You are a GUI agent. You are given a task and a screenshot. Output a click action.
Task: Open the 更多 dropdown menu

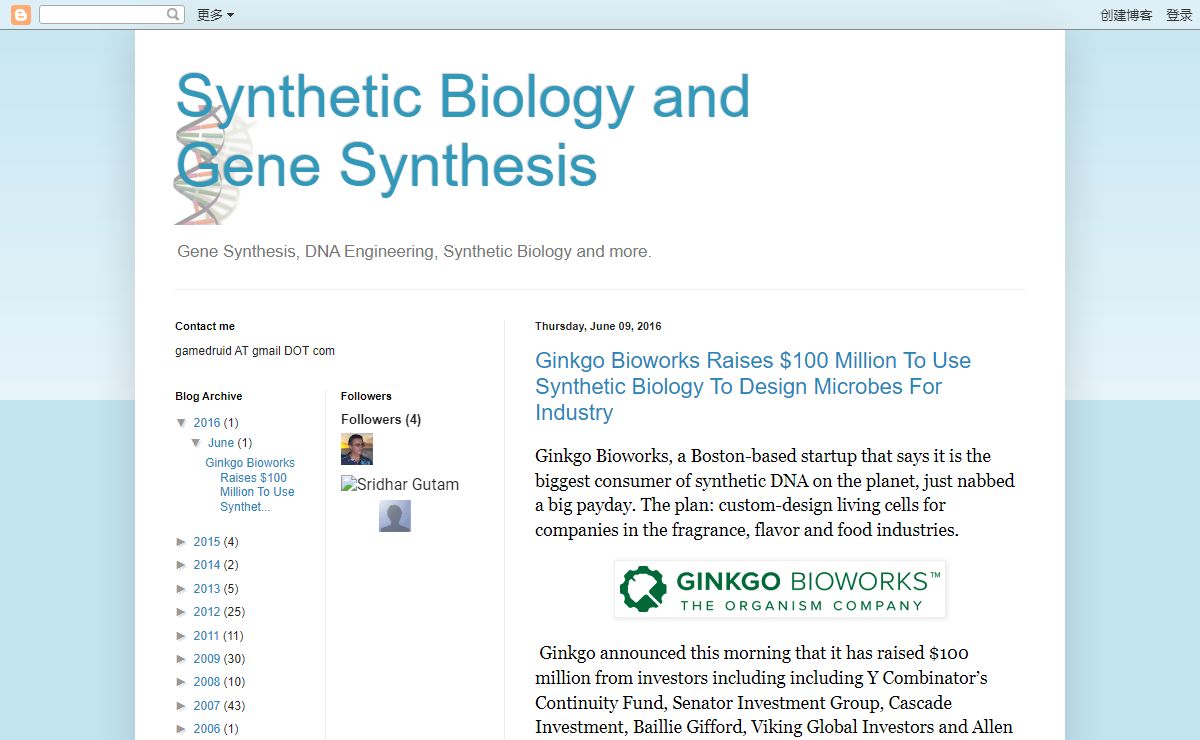tap(215, 15)
